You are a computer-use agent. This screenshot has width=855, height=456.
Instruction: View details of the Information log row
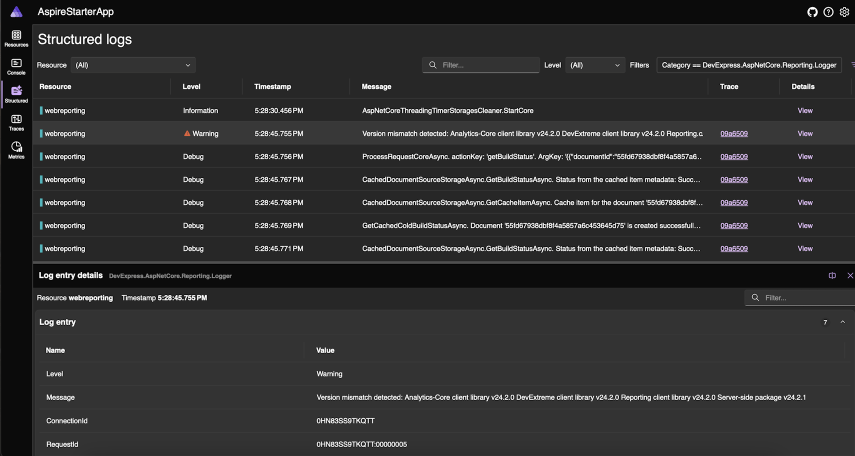tap(805, 110)
